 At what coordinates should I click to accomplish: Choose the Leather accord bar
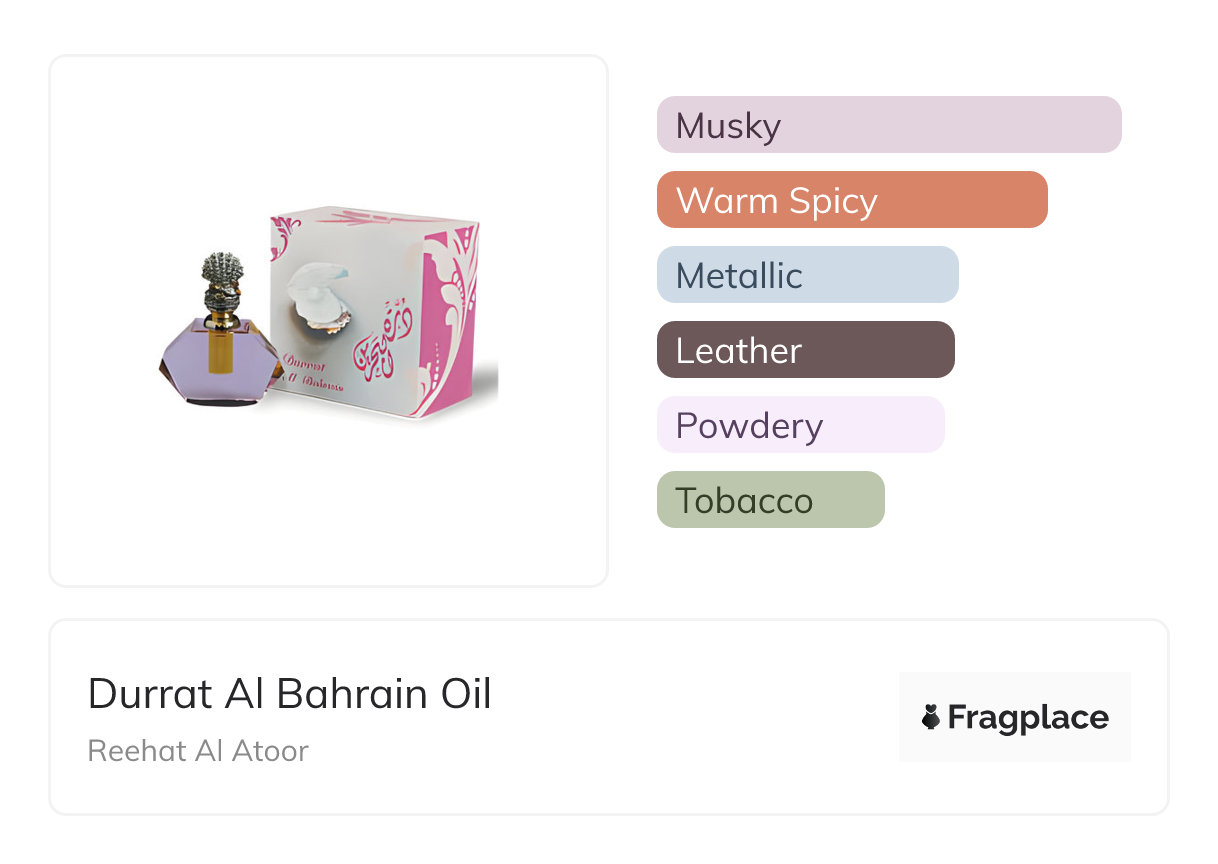tap(805, 350)
